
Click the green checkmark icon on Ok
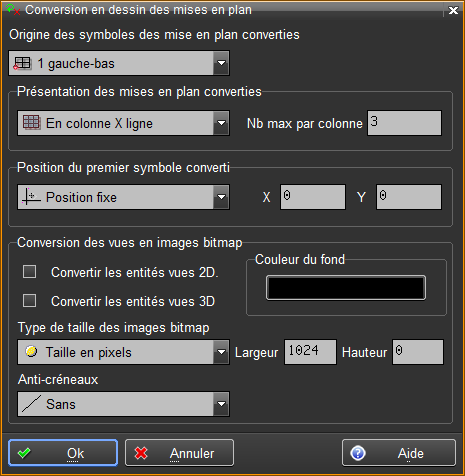coord(24,453)
